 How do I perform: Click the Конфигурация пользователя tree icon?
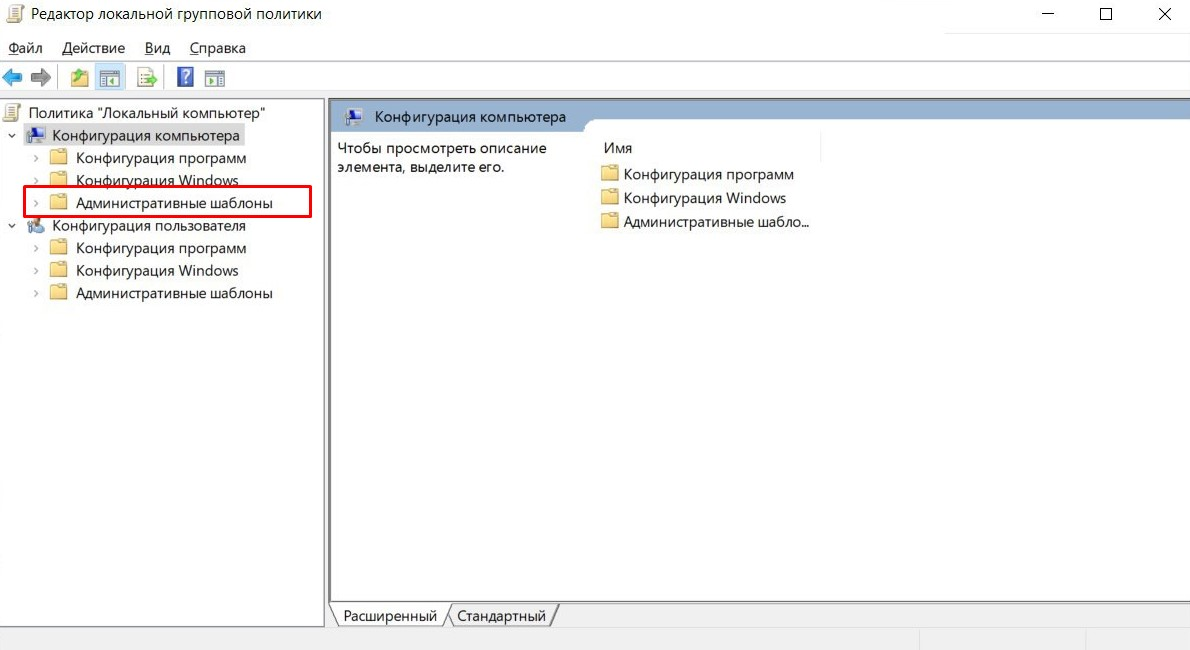point(36,226)
